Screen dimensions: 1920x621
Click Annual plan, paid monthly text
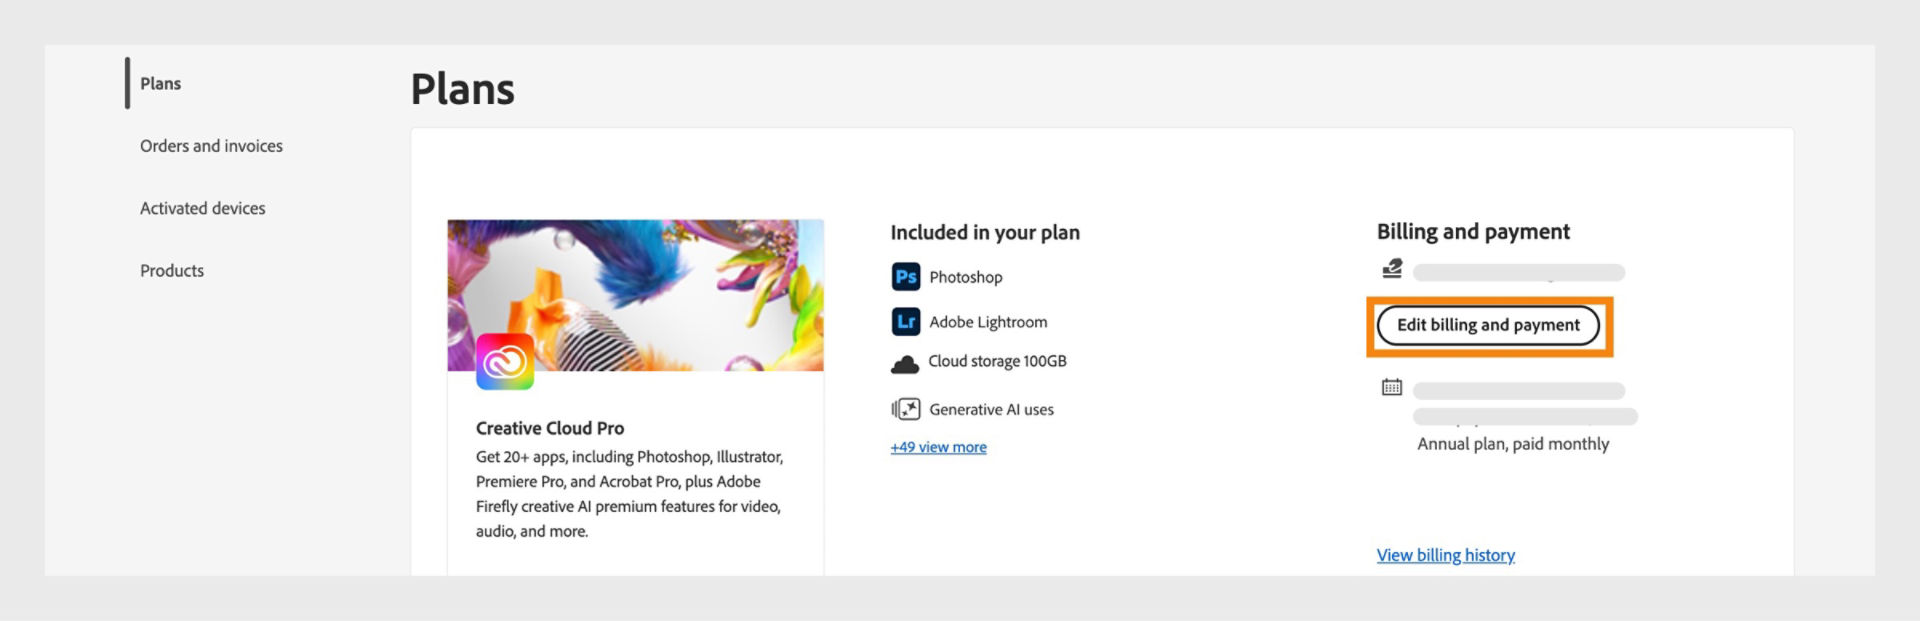point(1513,444)
